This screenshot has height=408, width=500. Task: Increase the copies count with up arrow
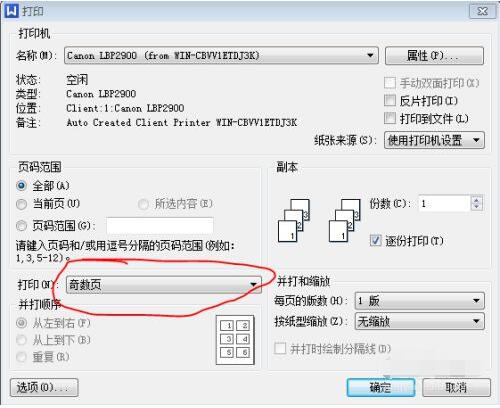[476, 199]
